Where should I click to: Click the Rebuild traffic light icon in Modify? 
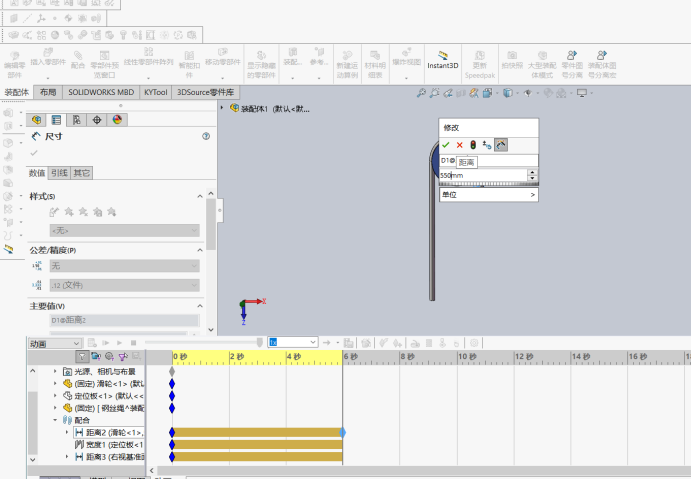473,145
